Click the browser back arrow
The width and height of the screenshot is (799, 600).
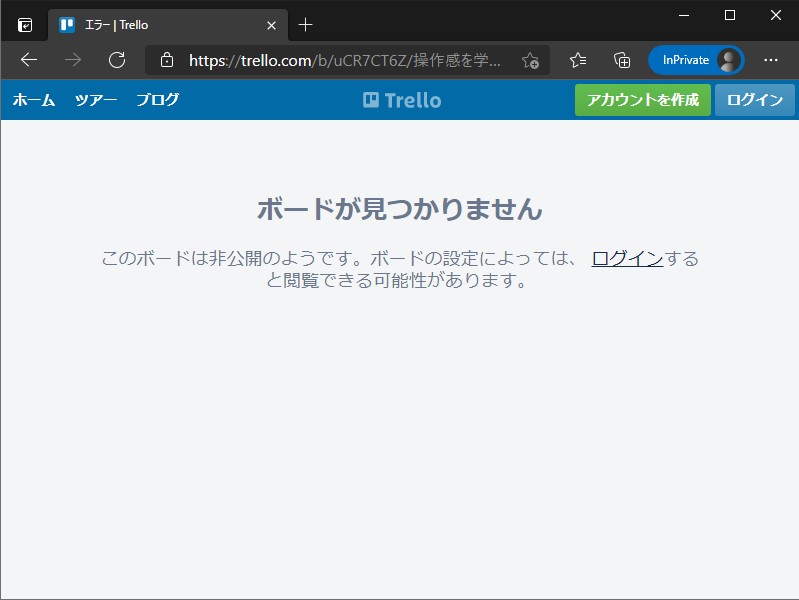(29, 60)
